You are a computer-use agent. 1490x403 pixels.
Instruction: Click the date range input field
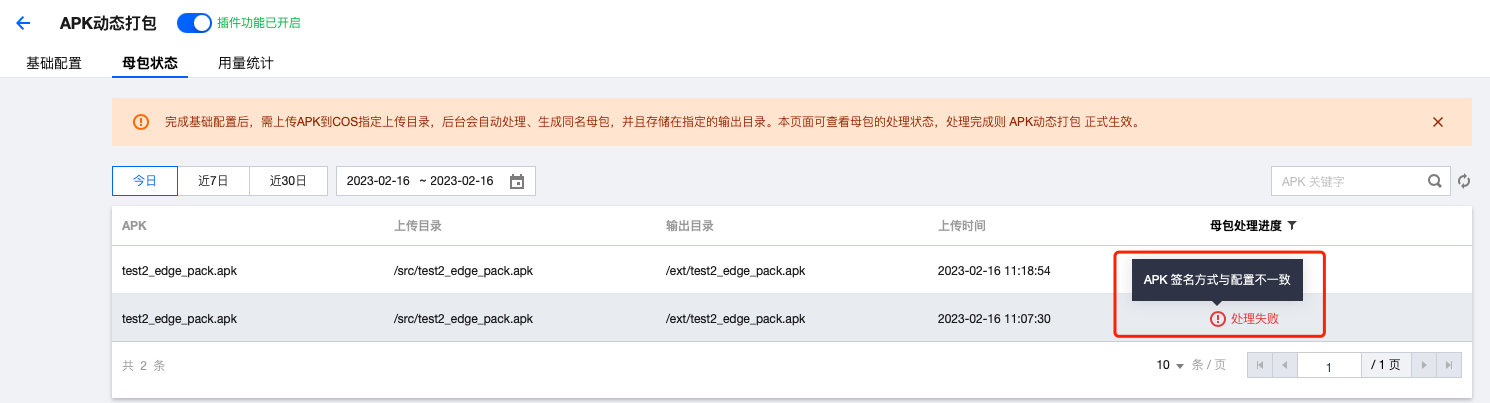[436, 181]
